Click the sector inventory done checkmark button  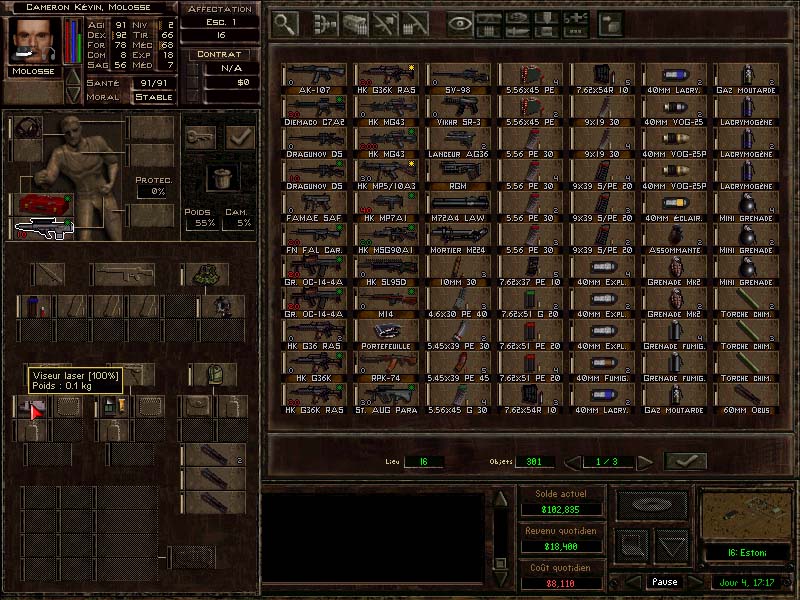click(685, 462)
